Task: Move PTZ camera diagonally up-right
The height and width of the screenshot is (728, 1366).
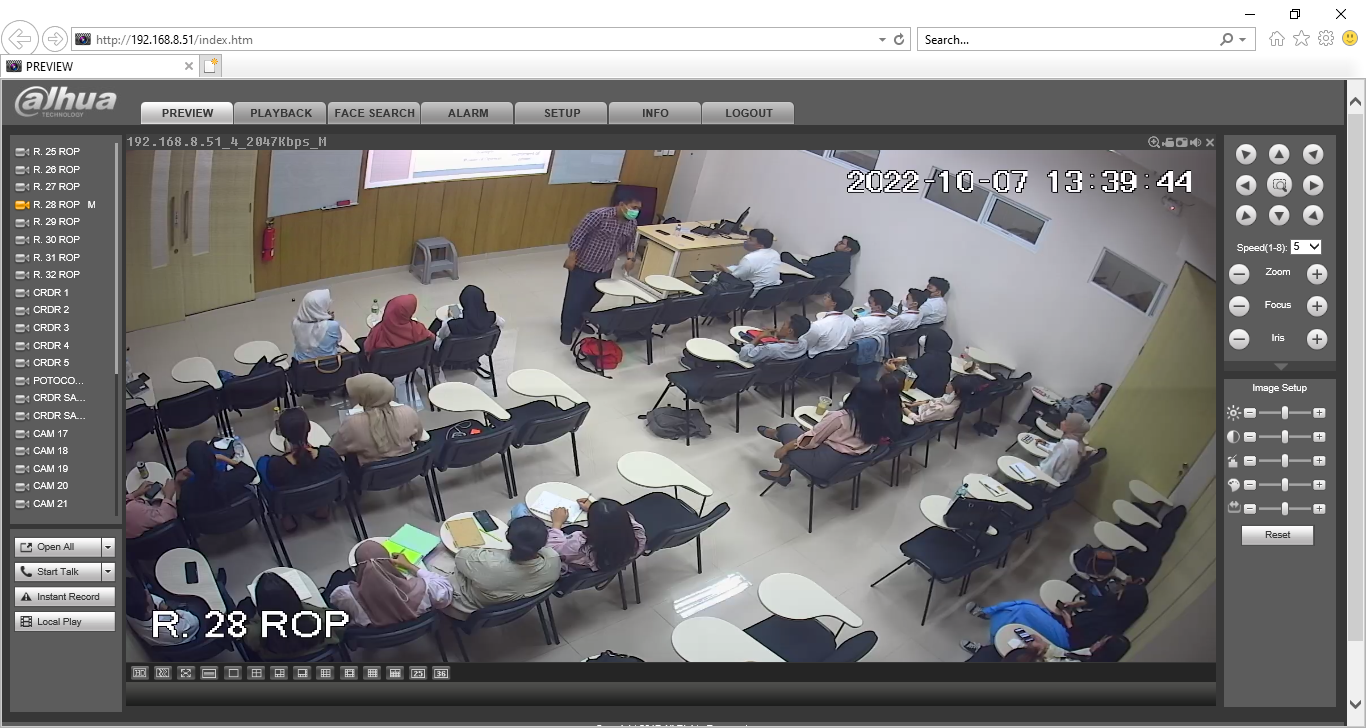Action: (1313, 154)
